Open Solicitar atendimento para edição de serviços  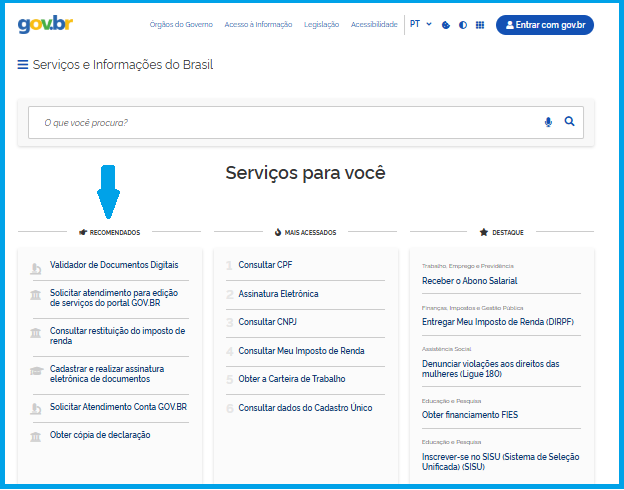114,298
